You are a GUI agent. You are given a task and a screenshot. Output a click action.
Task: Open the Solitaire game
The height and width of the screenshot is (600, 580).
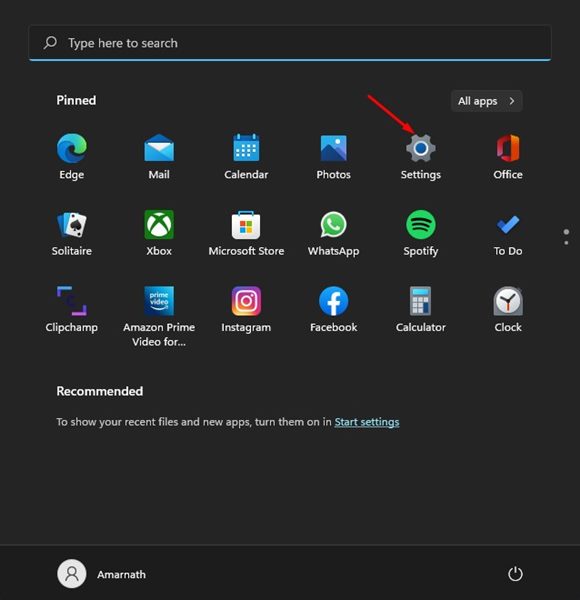[x=72, y=233]
